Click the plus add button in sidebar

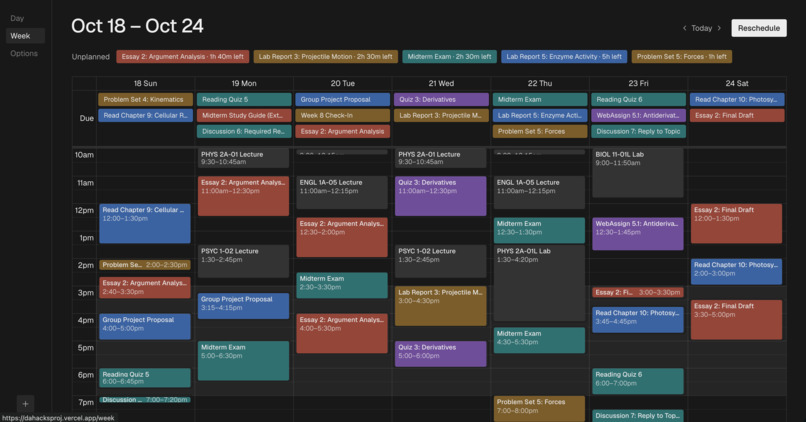[25, 403]
